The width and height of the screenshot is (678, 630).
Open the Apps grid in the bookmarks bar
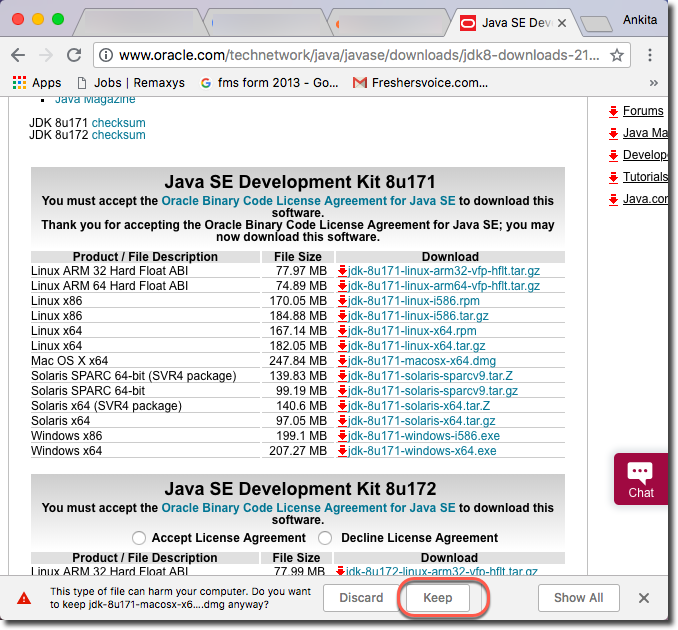(x=37, y=83)
